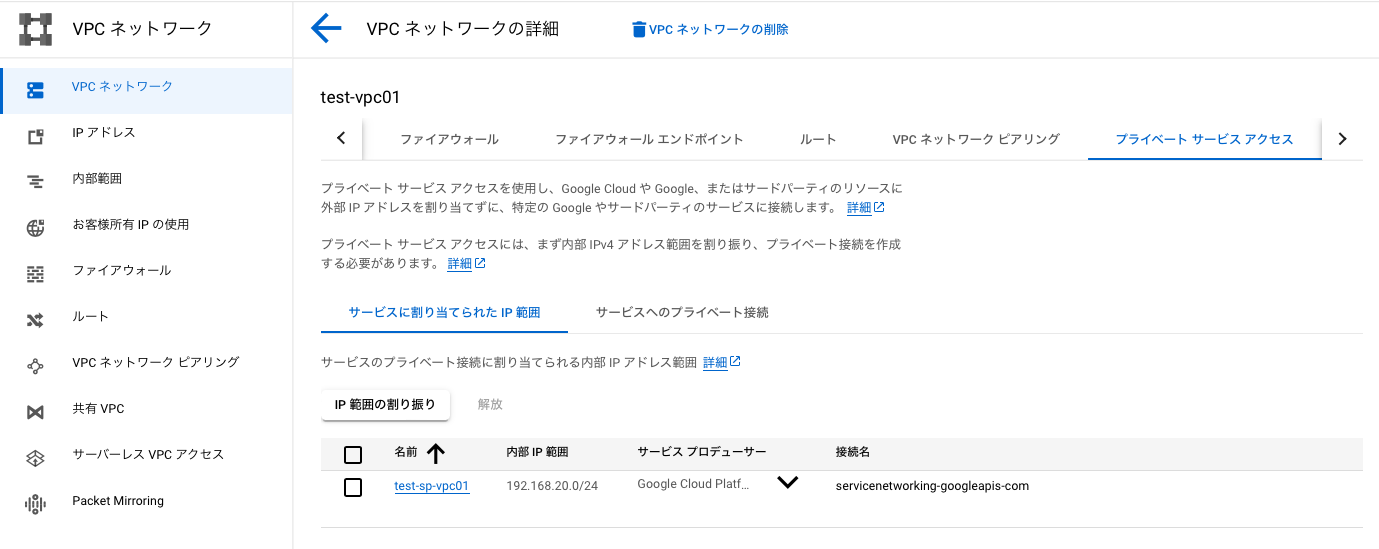Switch to サービスへのプライベート接続 sub-tab
The image size is (1379, 549).
coord(682,313)
